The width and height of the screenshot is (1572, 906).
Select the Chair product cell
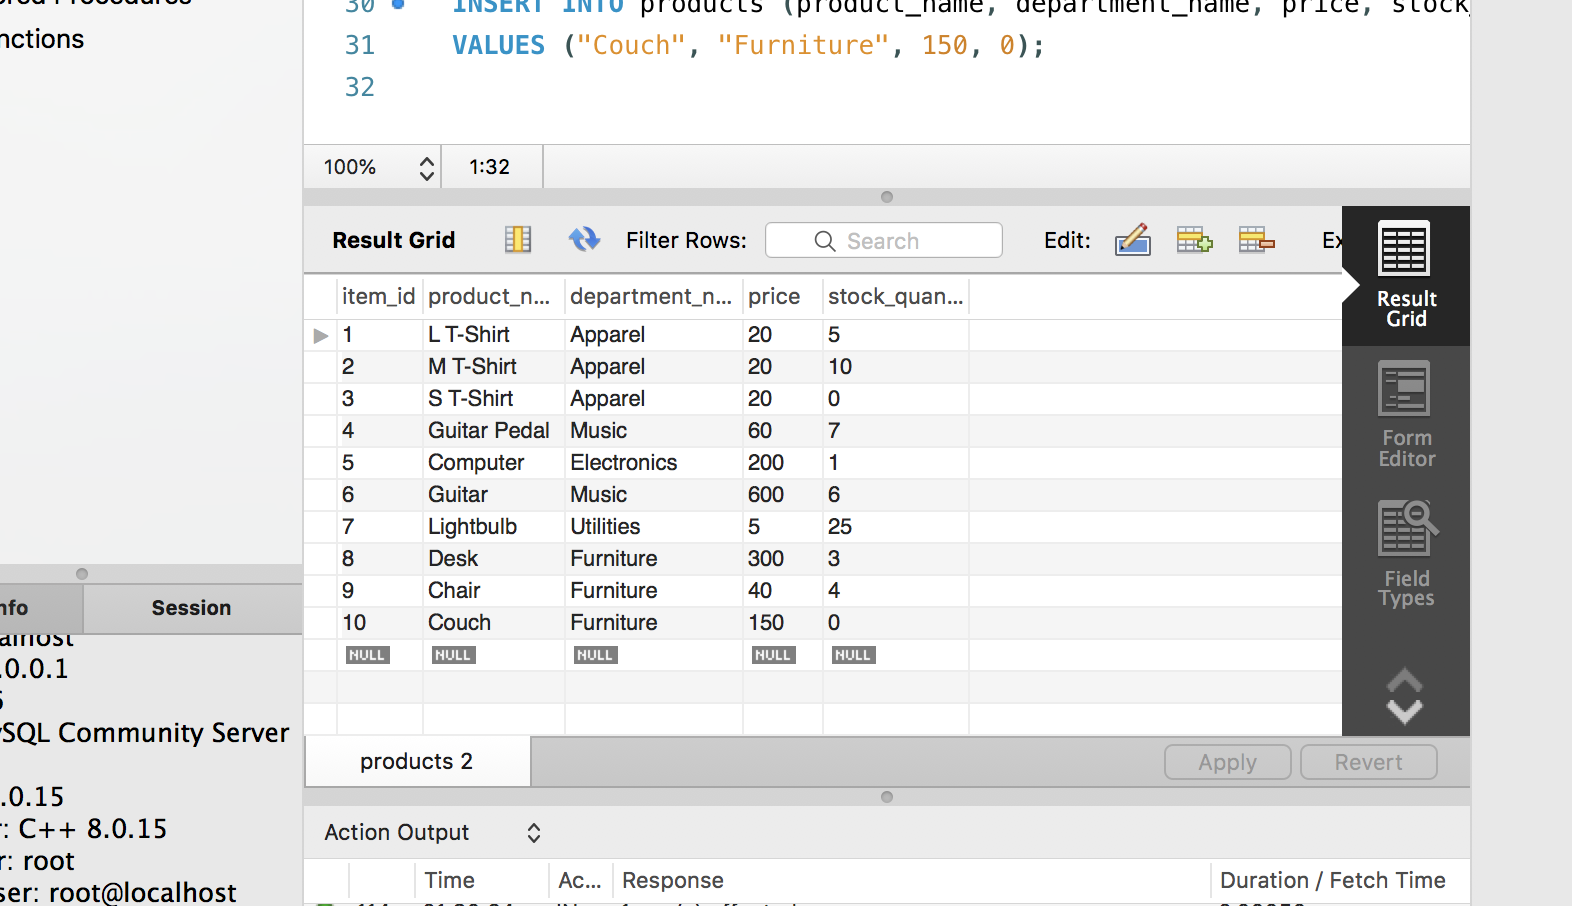pyautogui.click(x=493, y=591)
